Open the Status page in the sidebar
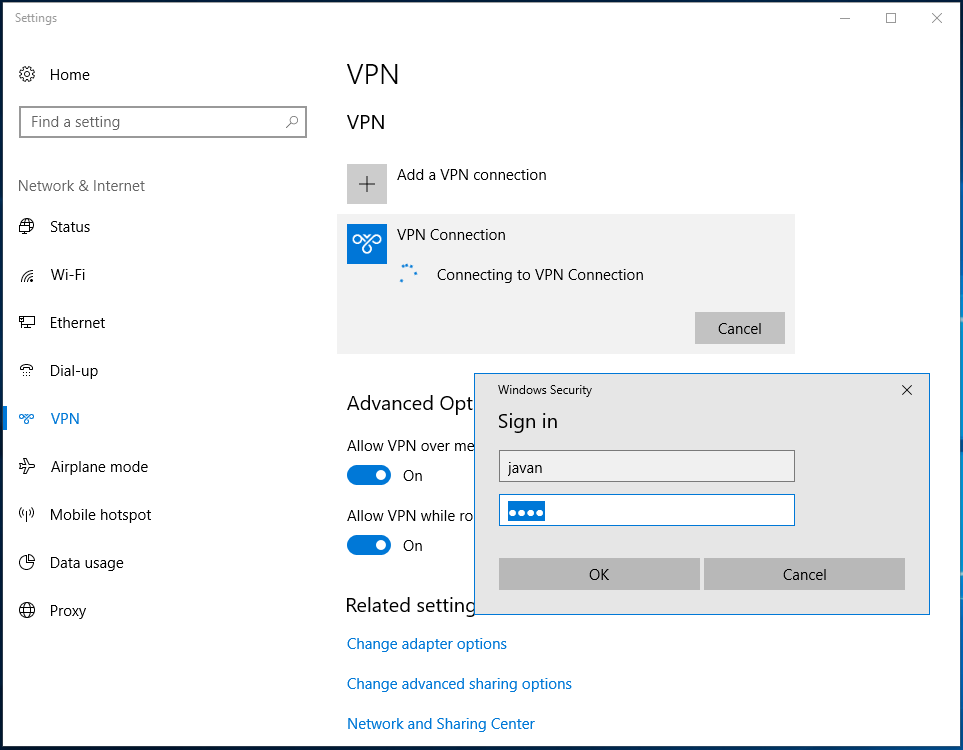Screen dimensions: 963x750 27,226
